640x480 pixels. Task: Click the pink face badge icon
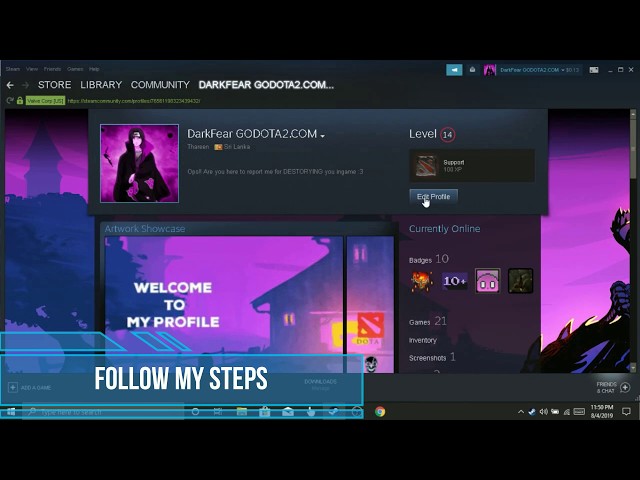point(487,281)
